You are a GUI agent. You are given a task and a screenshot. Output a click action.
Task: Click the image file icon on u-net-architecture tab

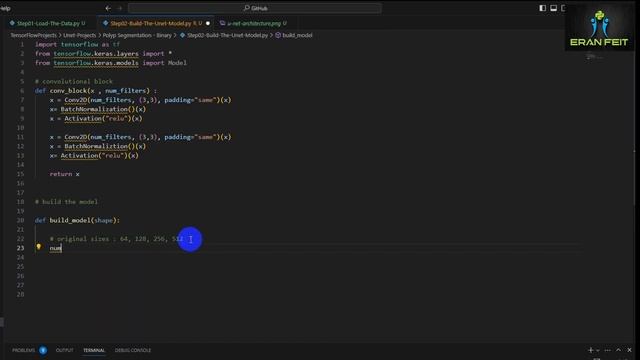coord(222,23)
